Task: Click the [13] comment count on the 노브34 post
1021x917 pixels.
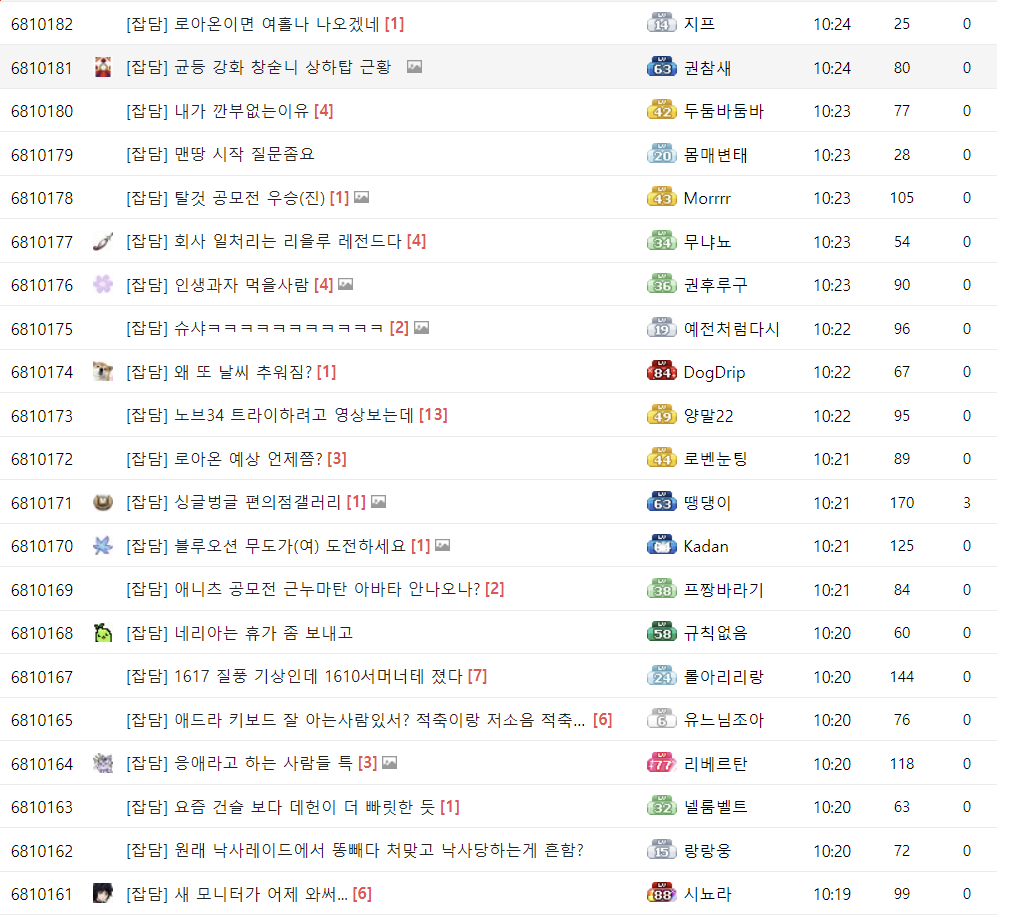Action: 433,415
